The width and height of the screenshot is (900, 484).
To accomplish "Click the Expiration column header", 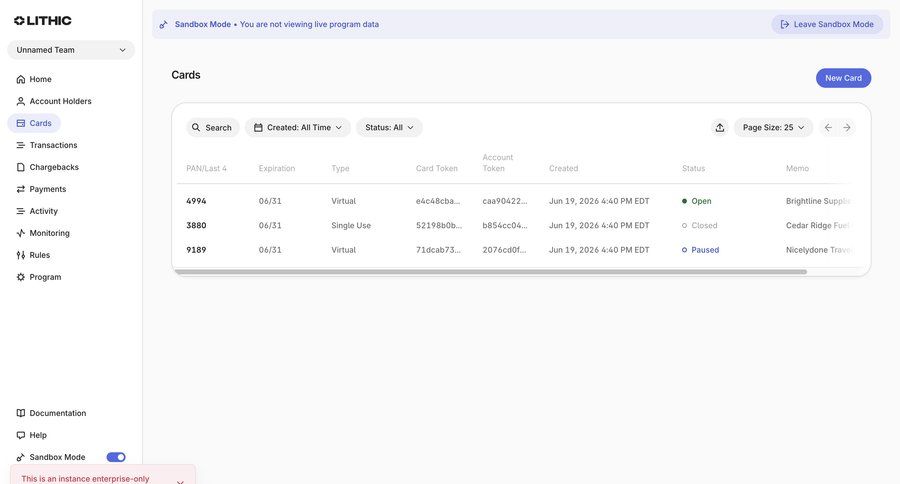I will click(x=277, y=168).
